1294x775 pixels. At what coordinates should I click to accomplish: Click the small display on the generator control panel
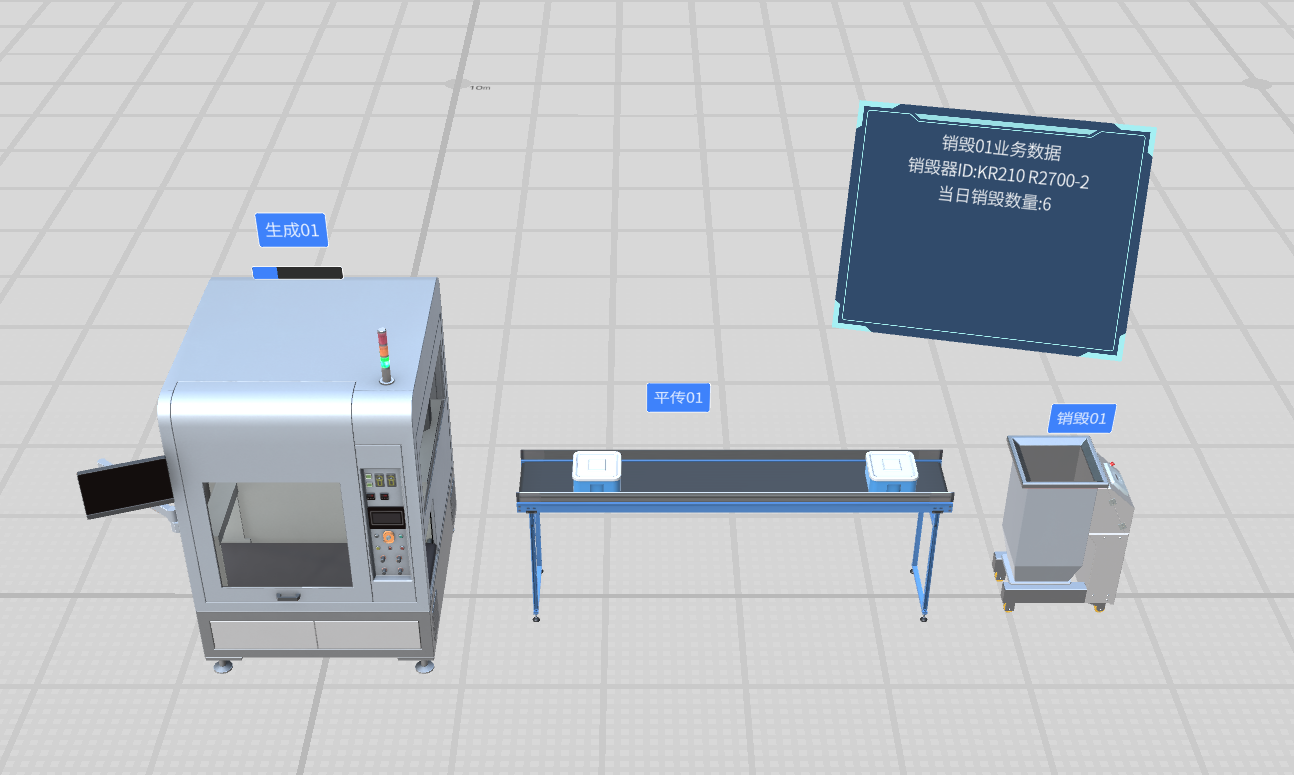coord(387,518)
